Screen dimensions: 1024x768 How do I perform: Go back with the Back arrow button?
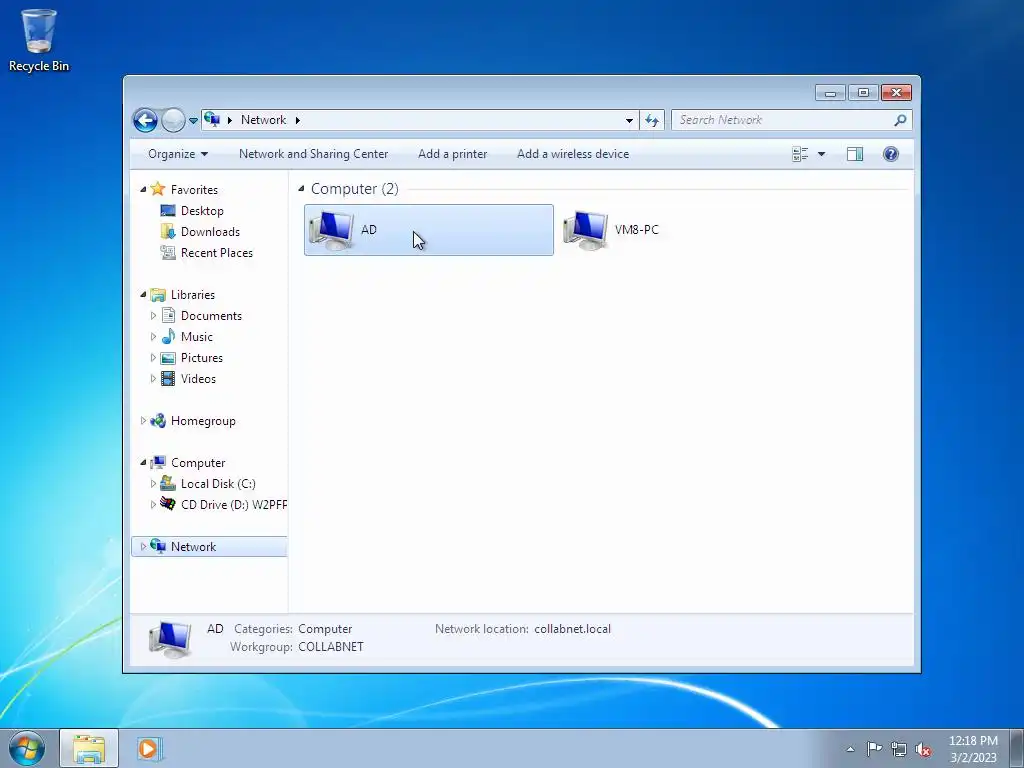pos(145,120)
